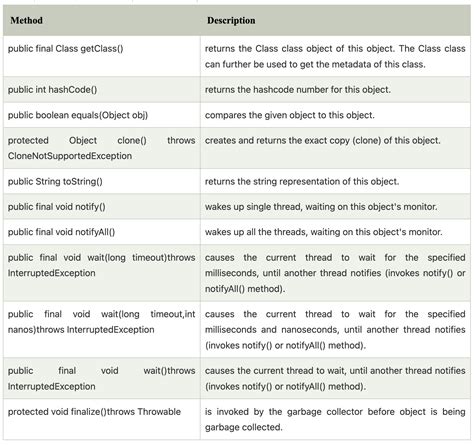Select the getClass() method cell
Viewport: 474px width, 445px height.
click(102, 56)
